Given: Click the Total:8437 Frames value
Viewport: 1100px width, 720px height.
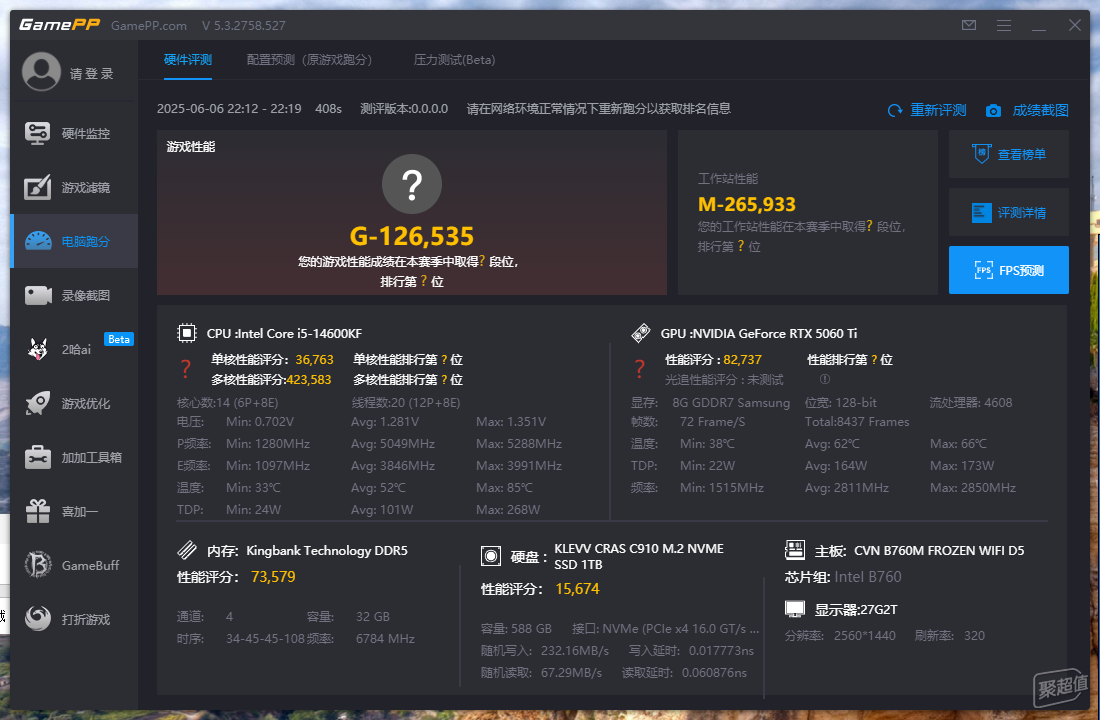Looking at the screenshot, I should [857, 422].
